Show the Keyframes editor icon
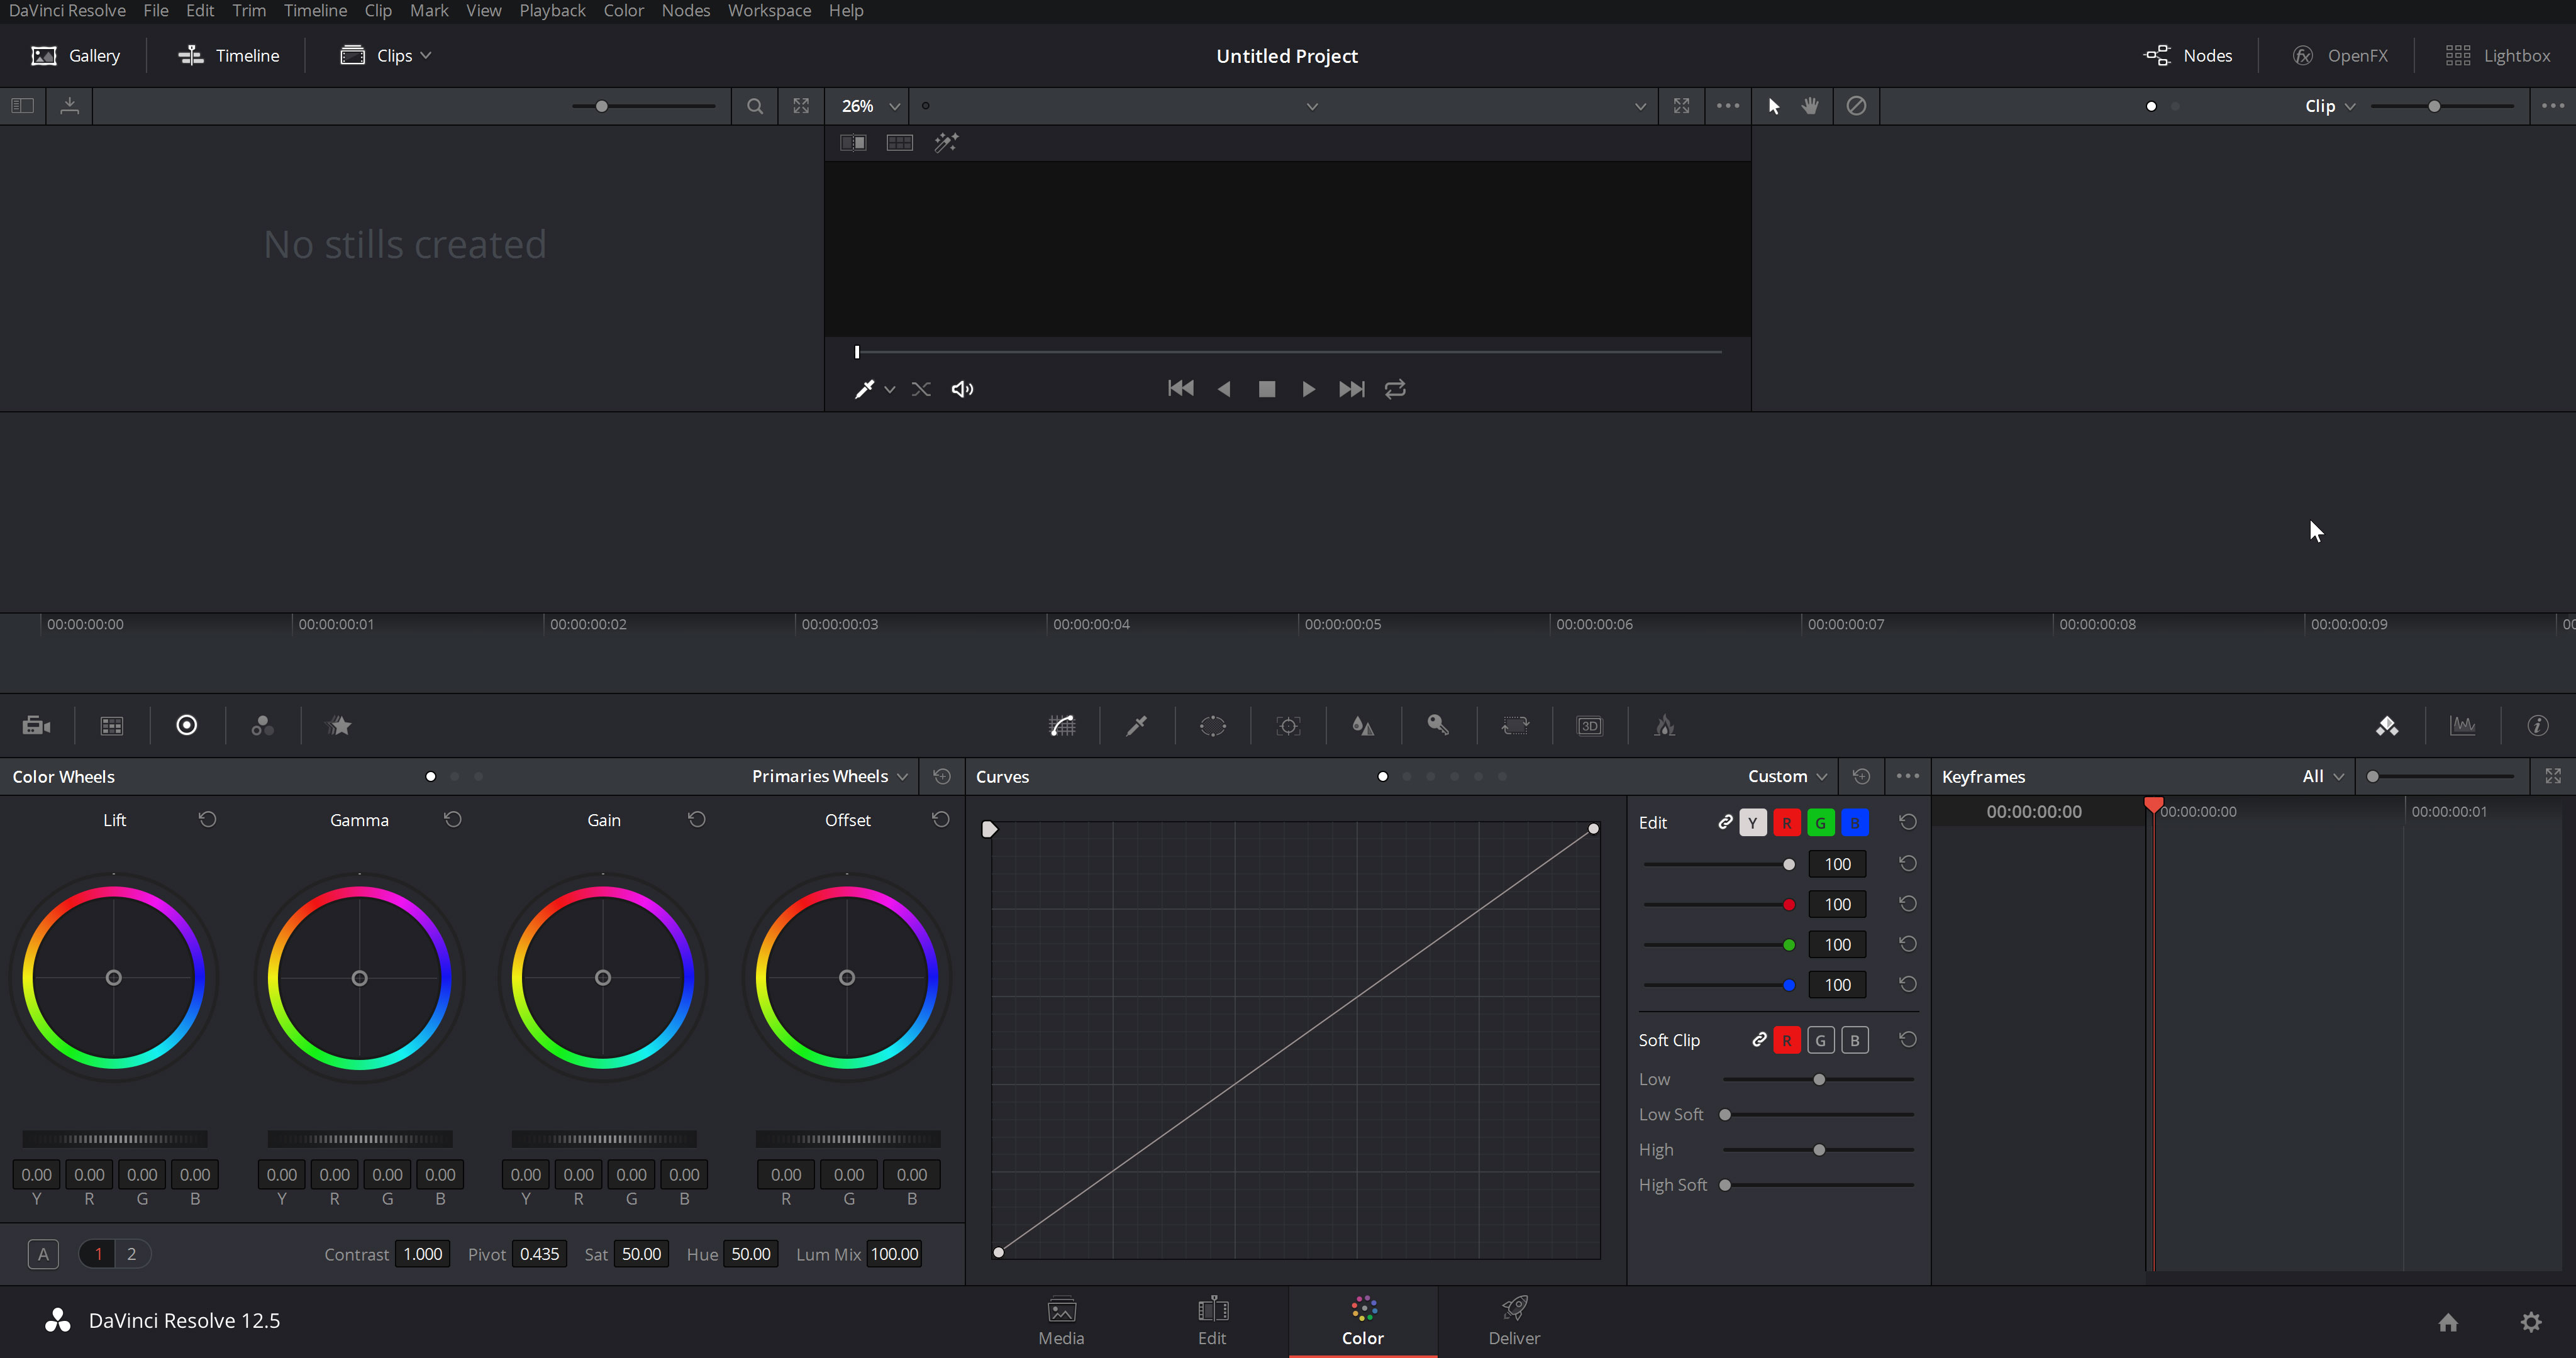The width and height of the screenshot is (2576, 1358). [2387, 726]
